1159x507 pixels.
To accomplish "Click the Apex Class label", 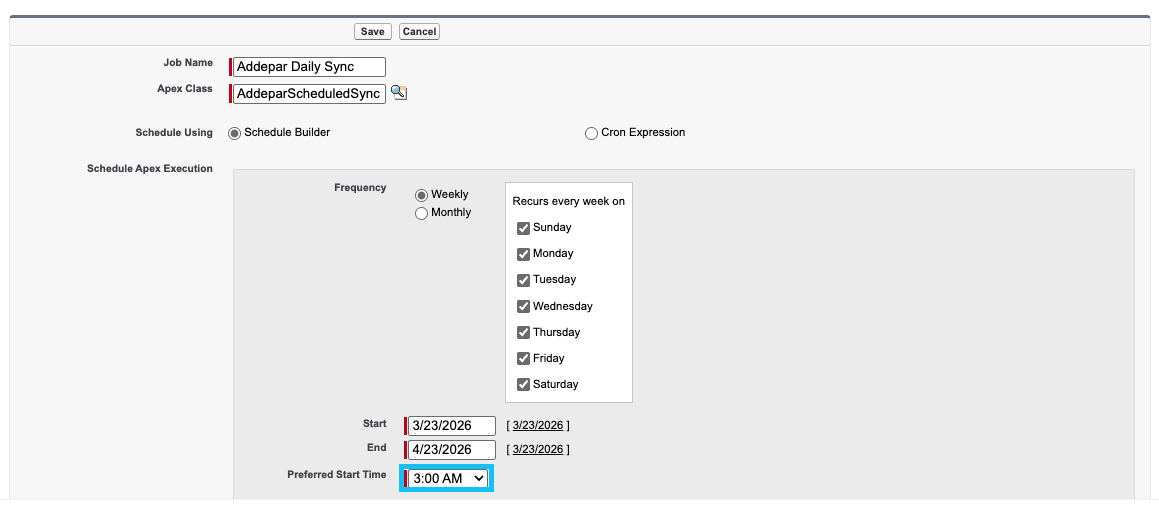I will pos(185,89).
